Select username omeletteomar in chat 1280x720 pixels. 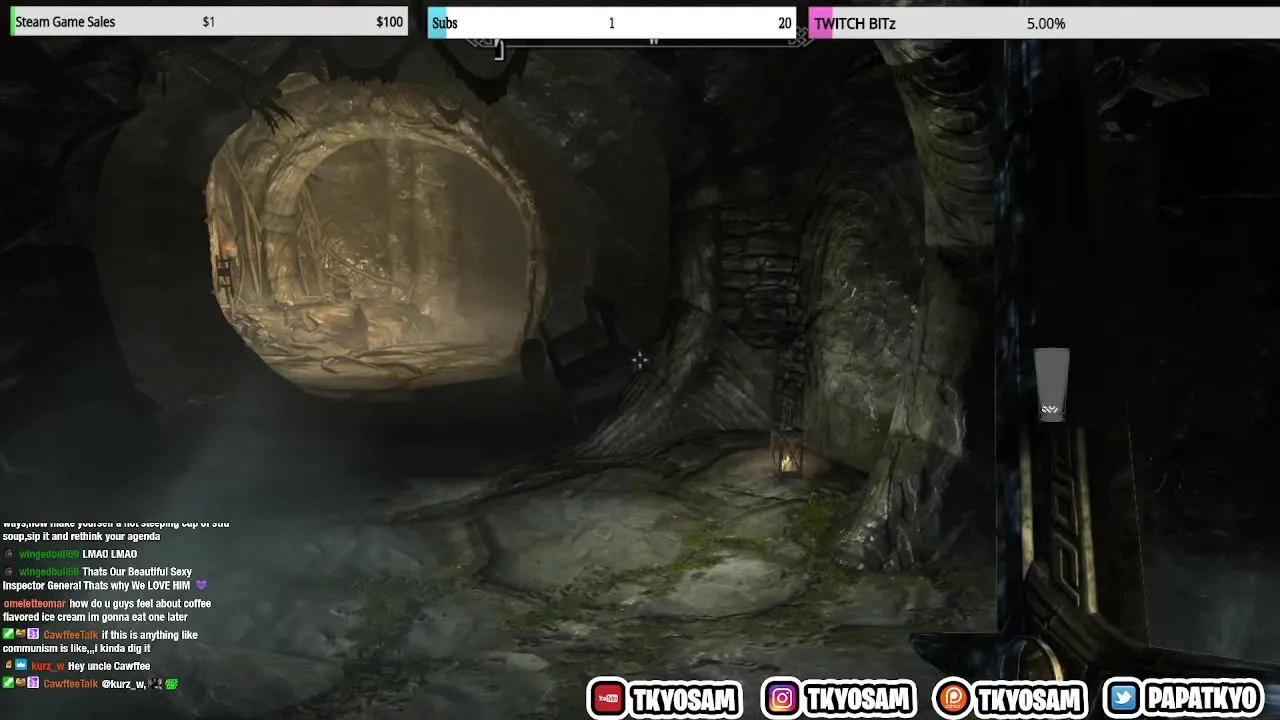coord(34,604)
